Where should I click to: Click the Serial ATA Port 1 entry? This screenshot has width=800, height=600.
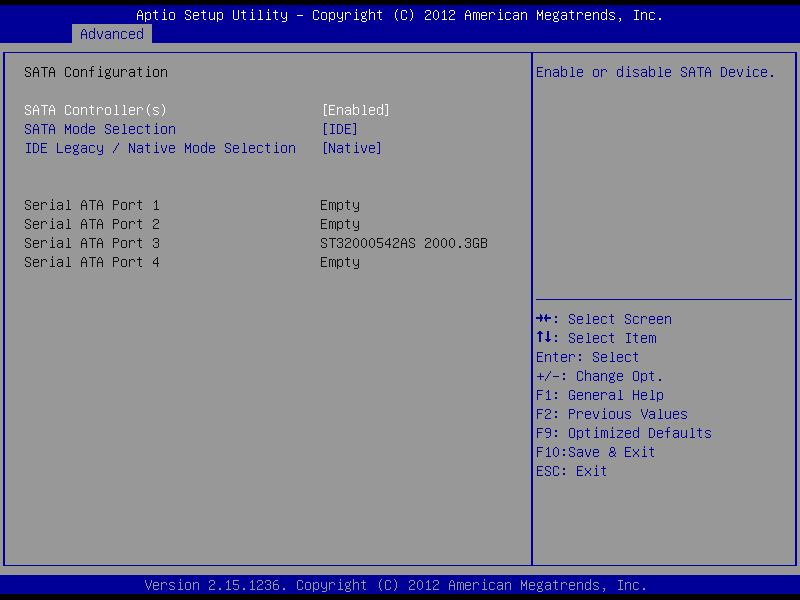[x=92, y=205]
